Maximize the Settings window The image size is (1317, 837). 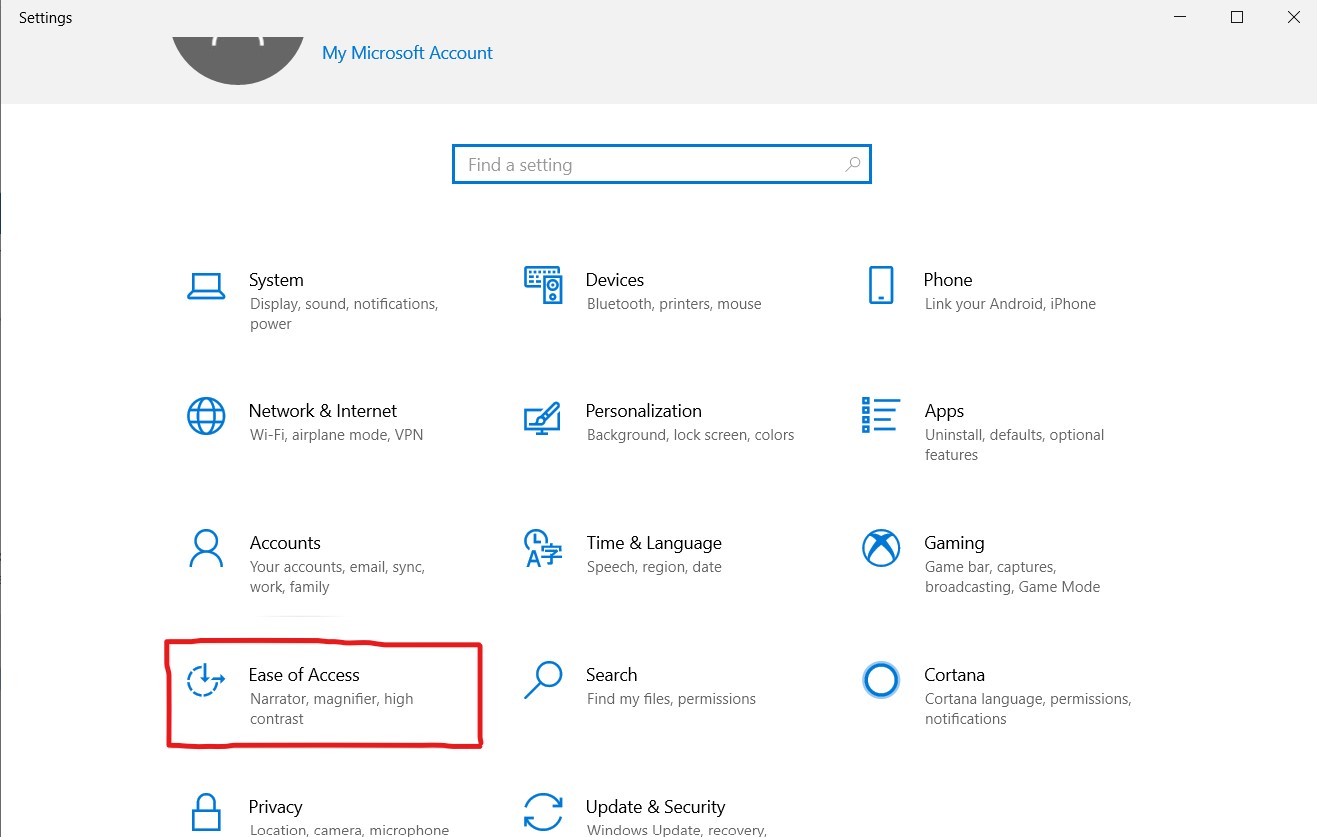tap(1237, 18)
